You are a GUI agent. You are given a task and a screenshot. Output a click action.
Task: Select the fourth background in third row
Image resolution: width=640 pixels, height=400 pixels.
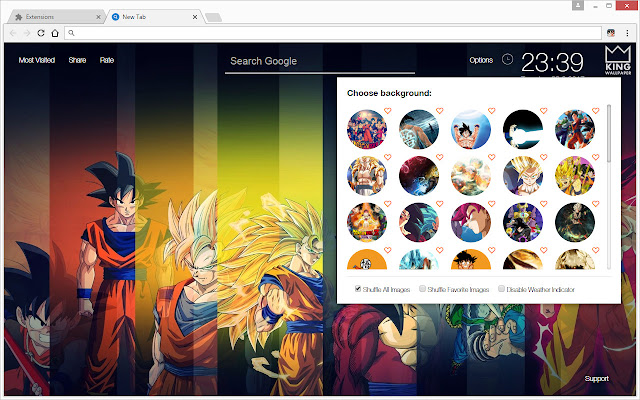523,222
